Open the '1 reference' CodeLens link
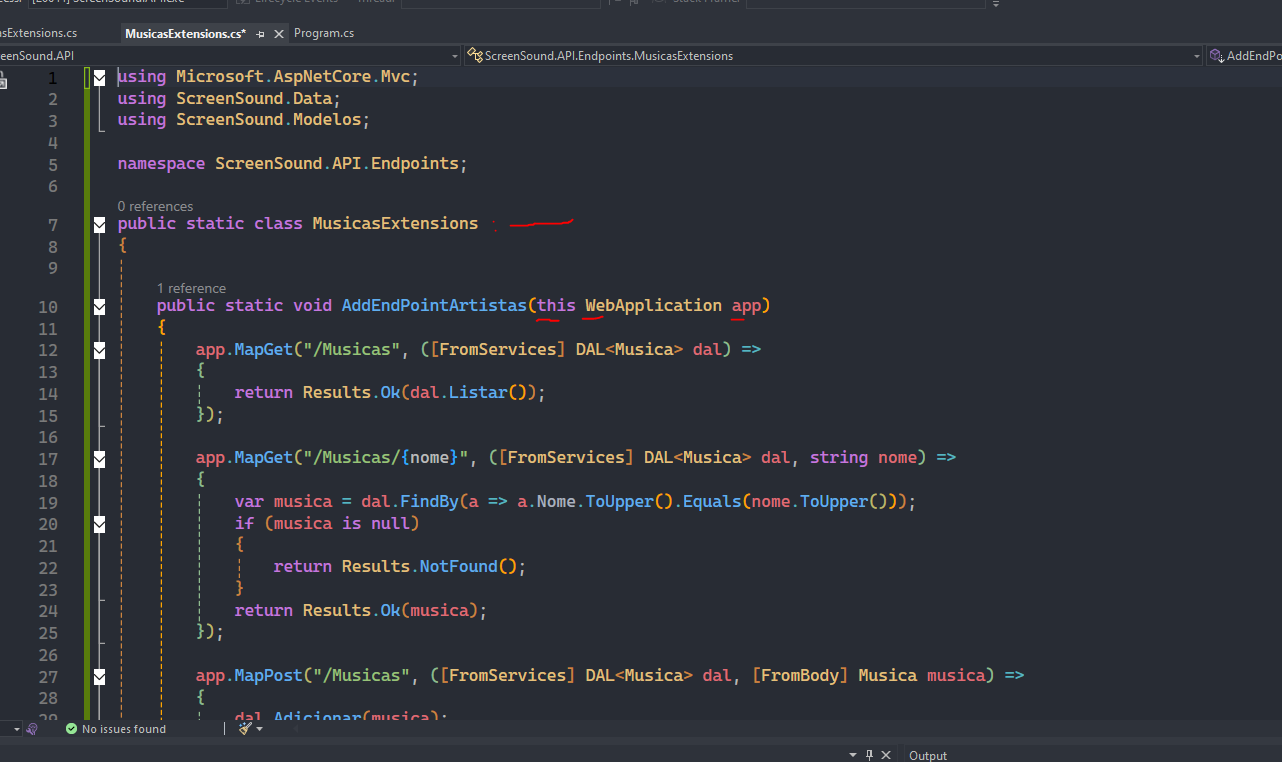Viewport: 1282px width, 762px height. pyautogui.click(x=191, y=288)
